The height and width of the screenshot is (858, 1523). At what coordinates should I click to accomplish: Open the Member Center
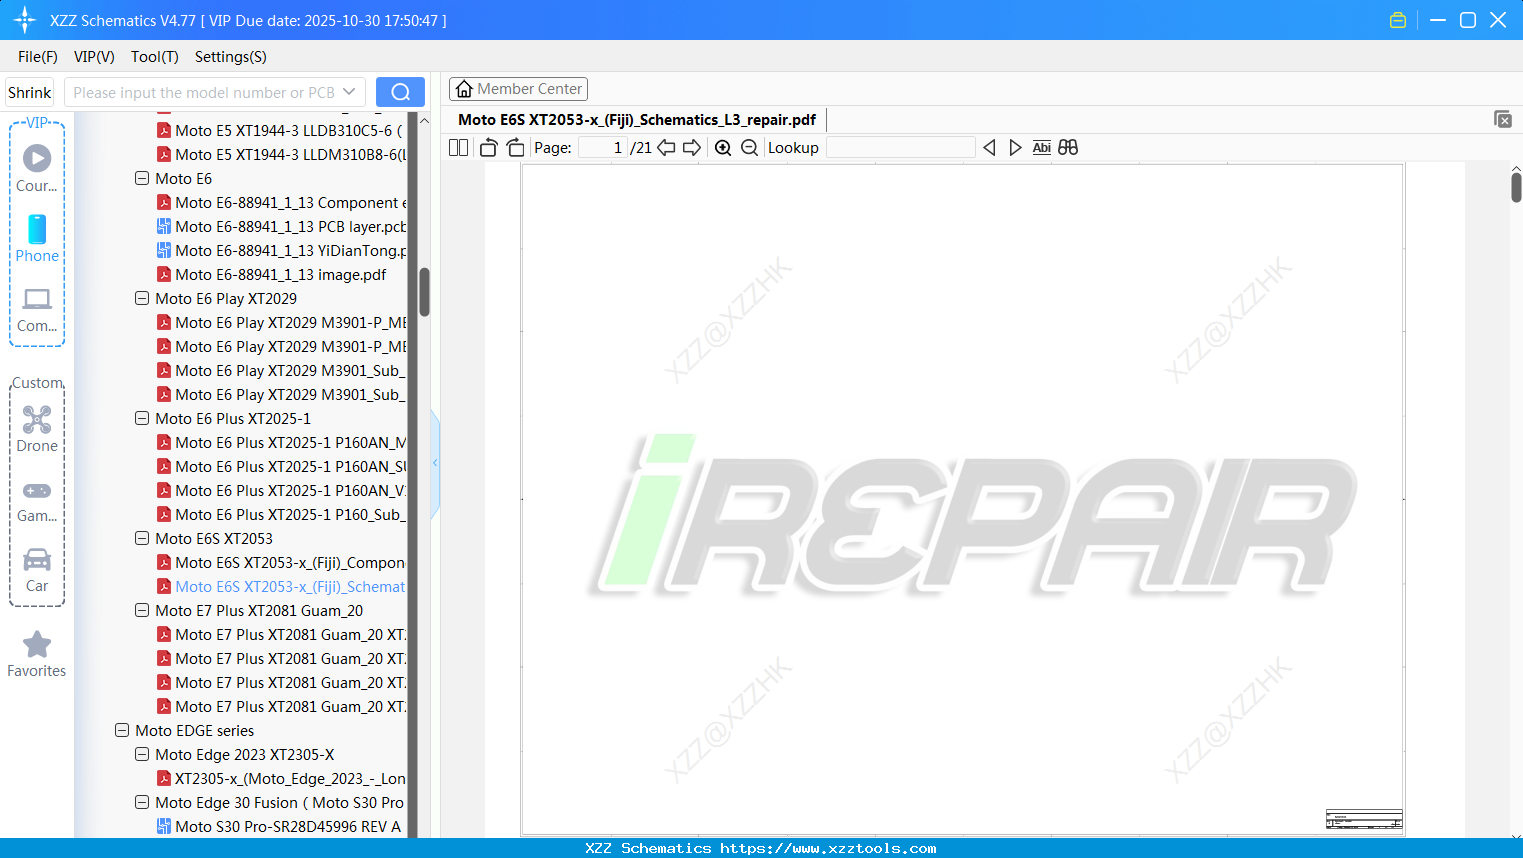coord(518,89)
